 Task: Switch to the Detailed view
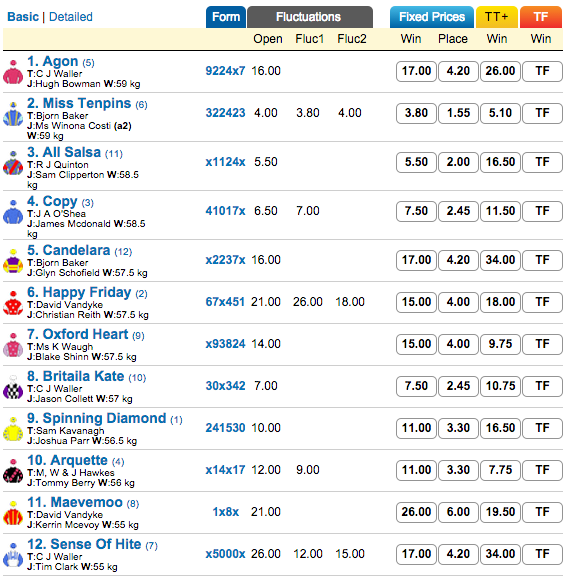click(x=71, y=17)
